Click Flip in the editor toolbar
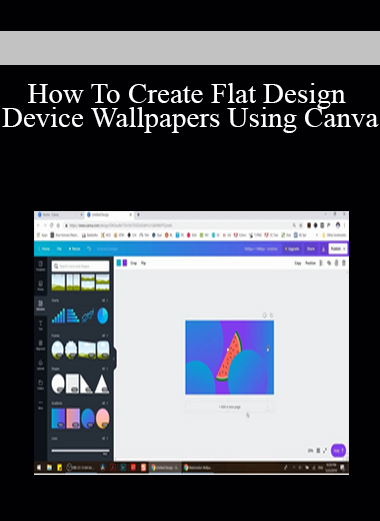This screenshot has height=521, width=380. [x=143, y=263]
